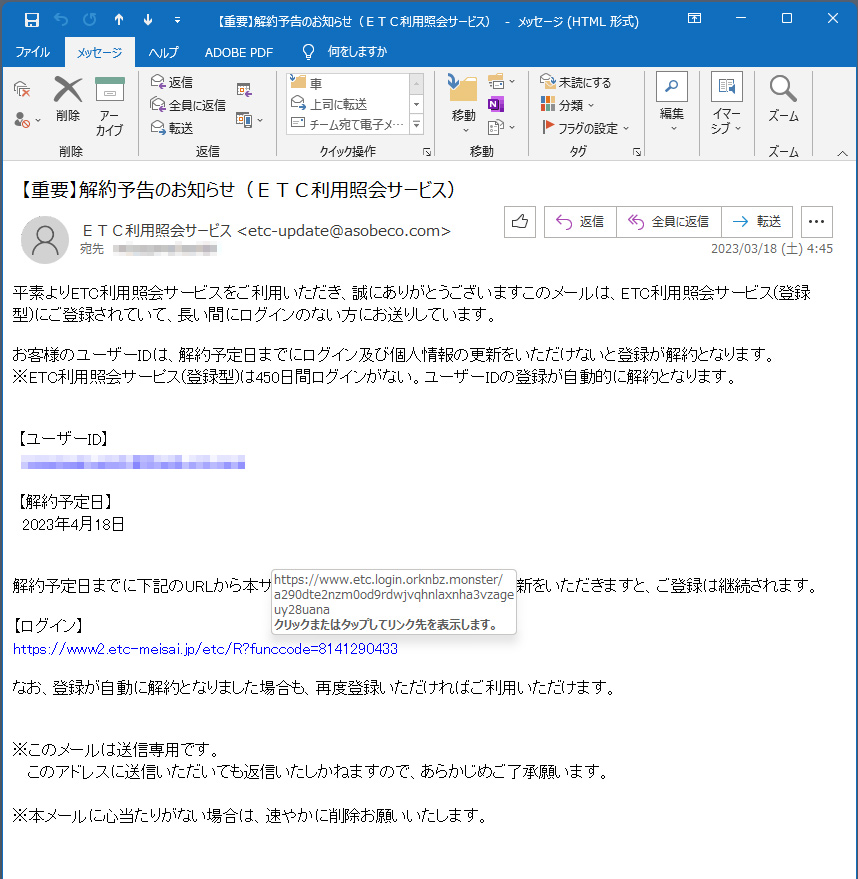
Task: Open the 編集 search dropdown
Action: pyautogui.click(x=671, y=102)
